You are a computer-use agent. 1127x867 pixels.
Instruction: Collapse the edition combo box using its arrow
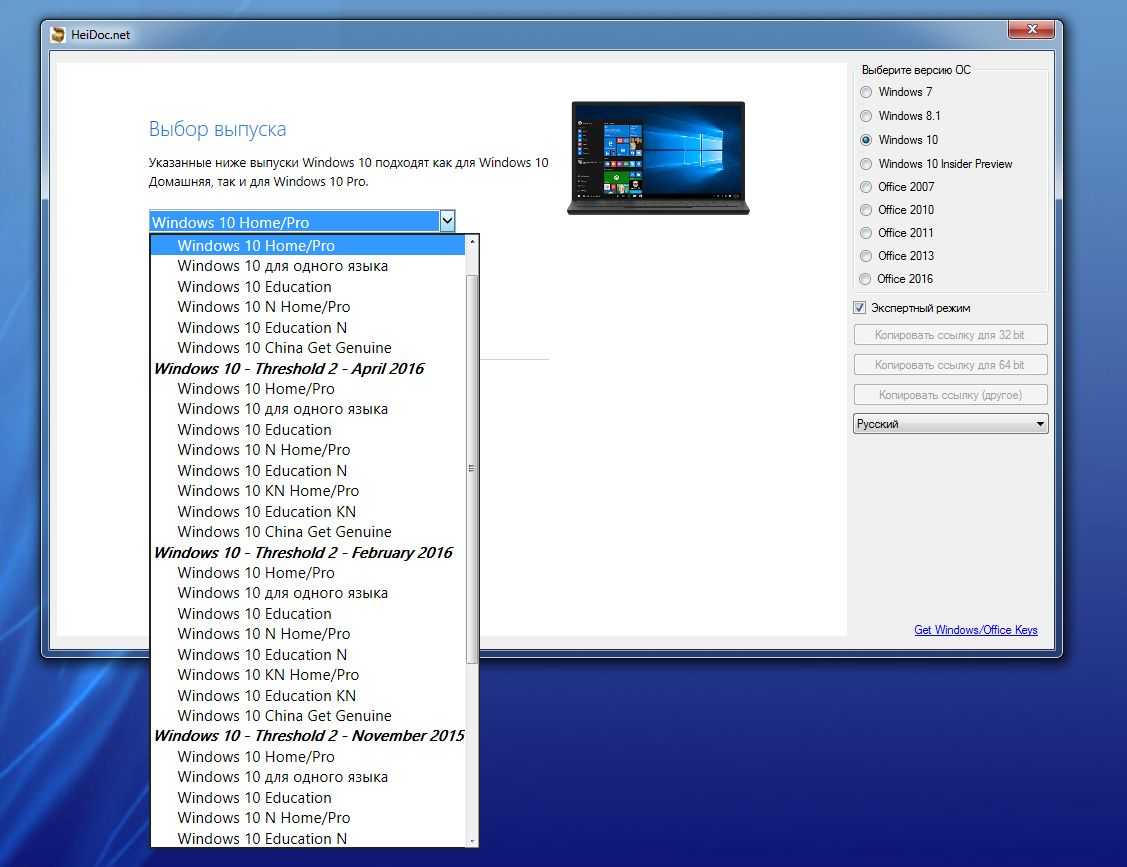(x=447, y=222)
